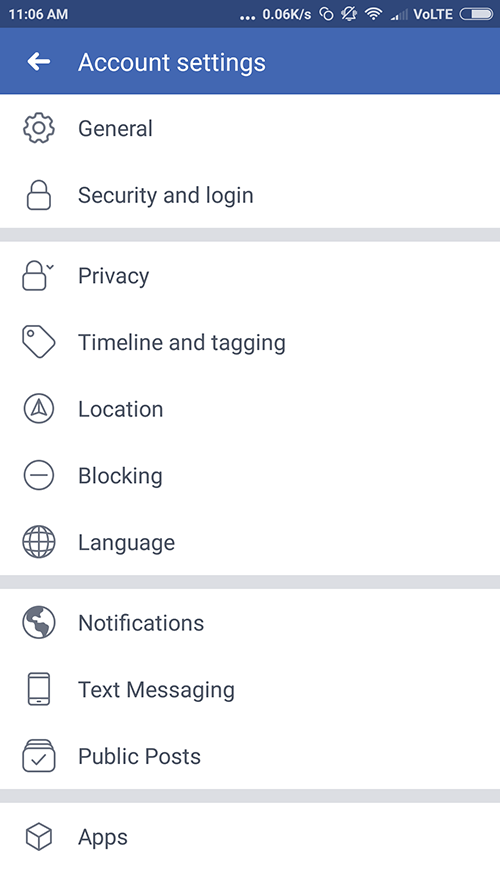Tap the Public Posts checkbox icon
The image size is (500, 889).
click(x=39, y=756)
